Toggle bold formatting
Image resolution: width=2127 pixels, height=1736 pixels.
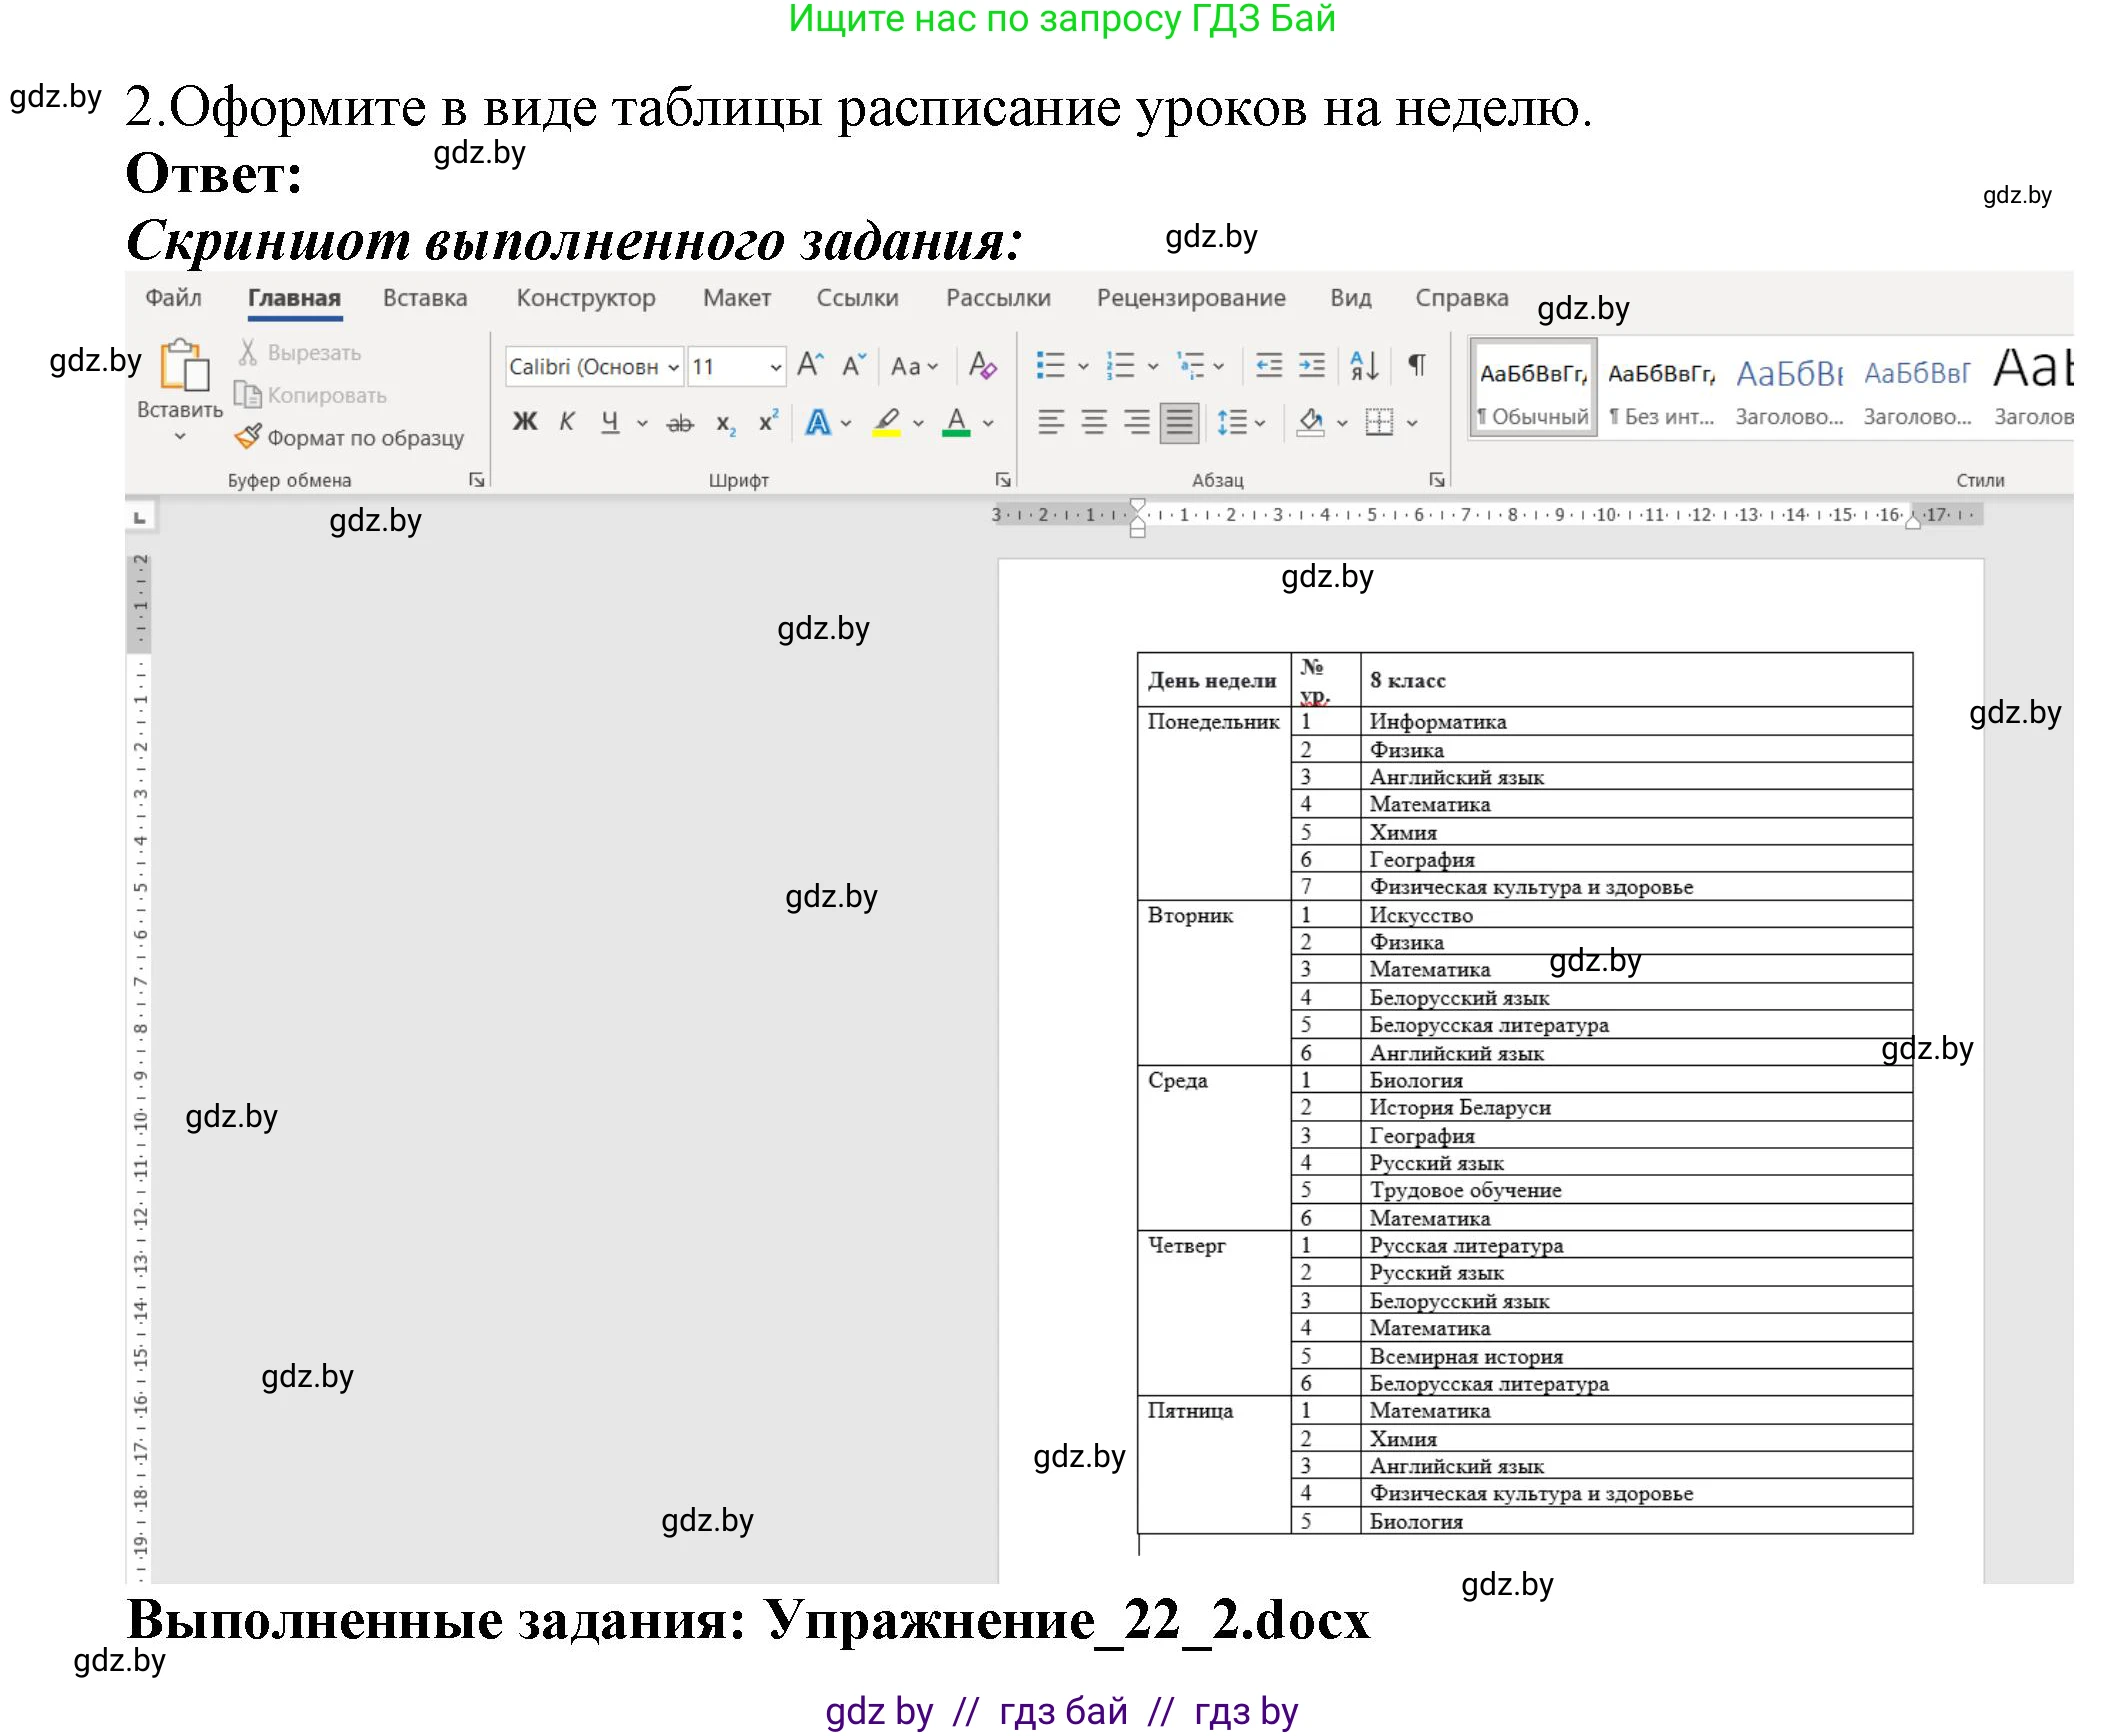click(522, 422)
